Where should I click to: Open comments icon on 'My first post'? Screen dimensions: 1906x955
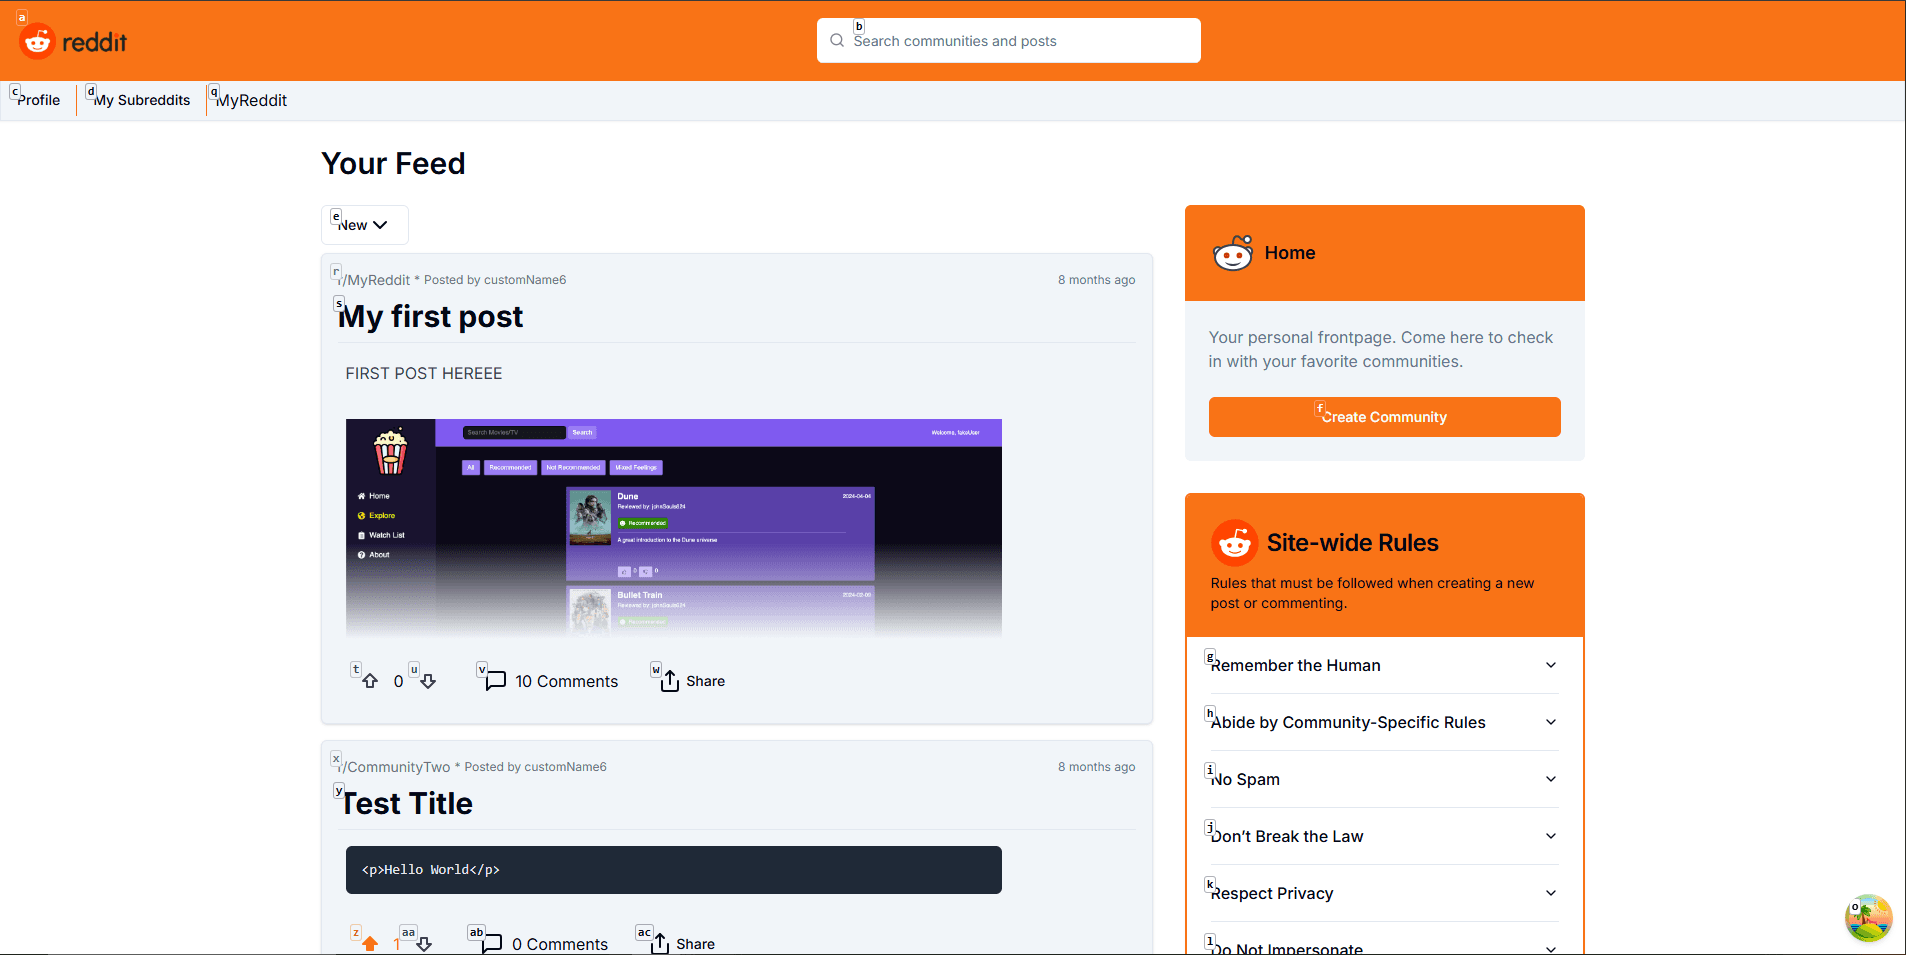click(x=495, y=681)
